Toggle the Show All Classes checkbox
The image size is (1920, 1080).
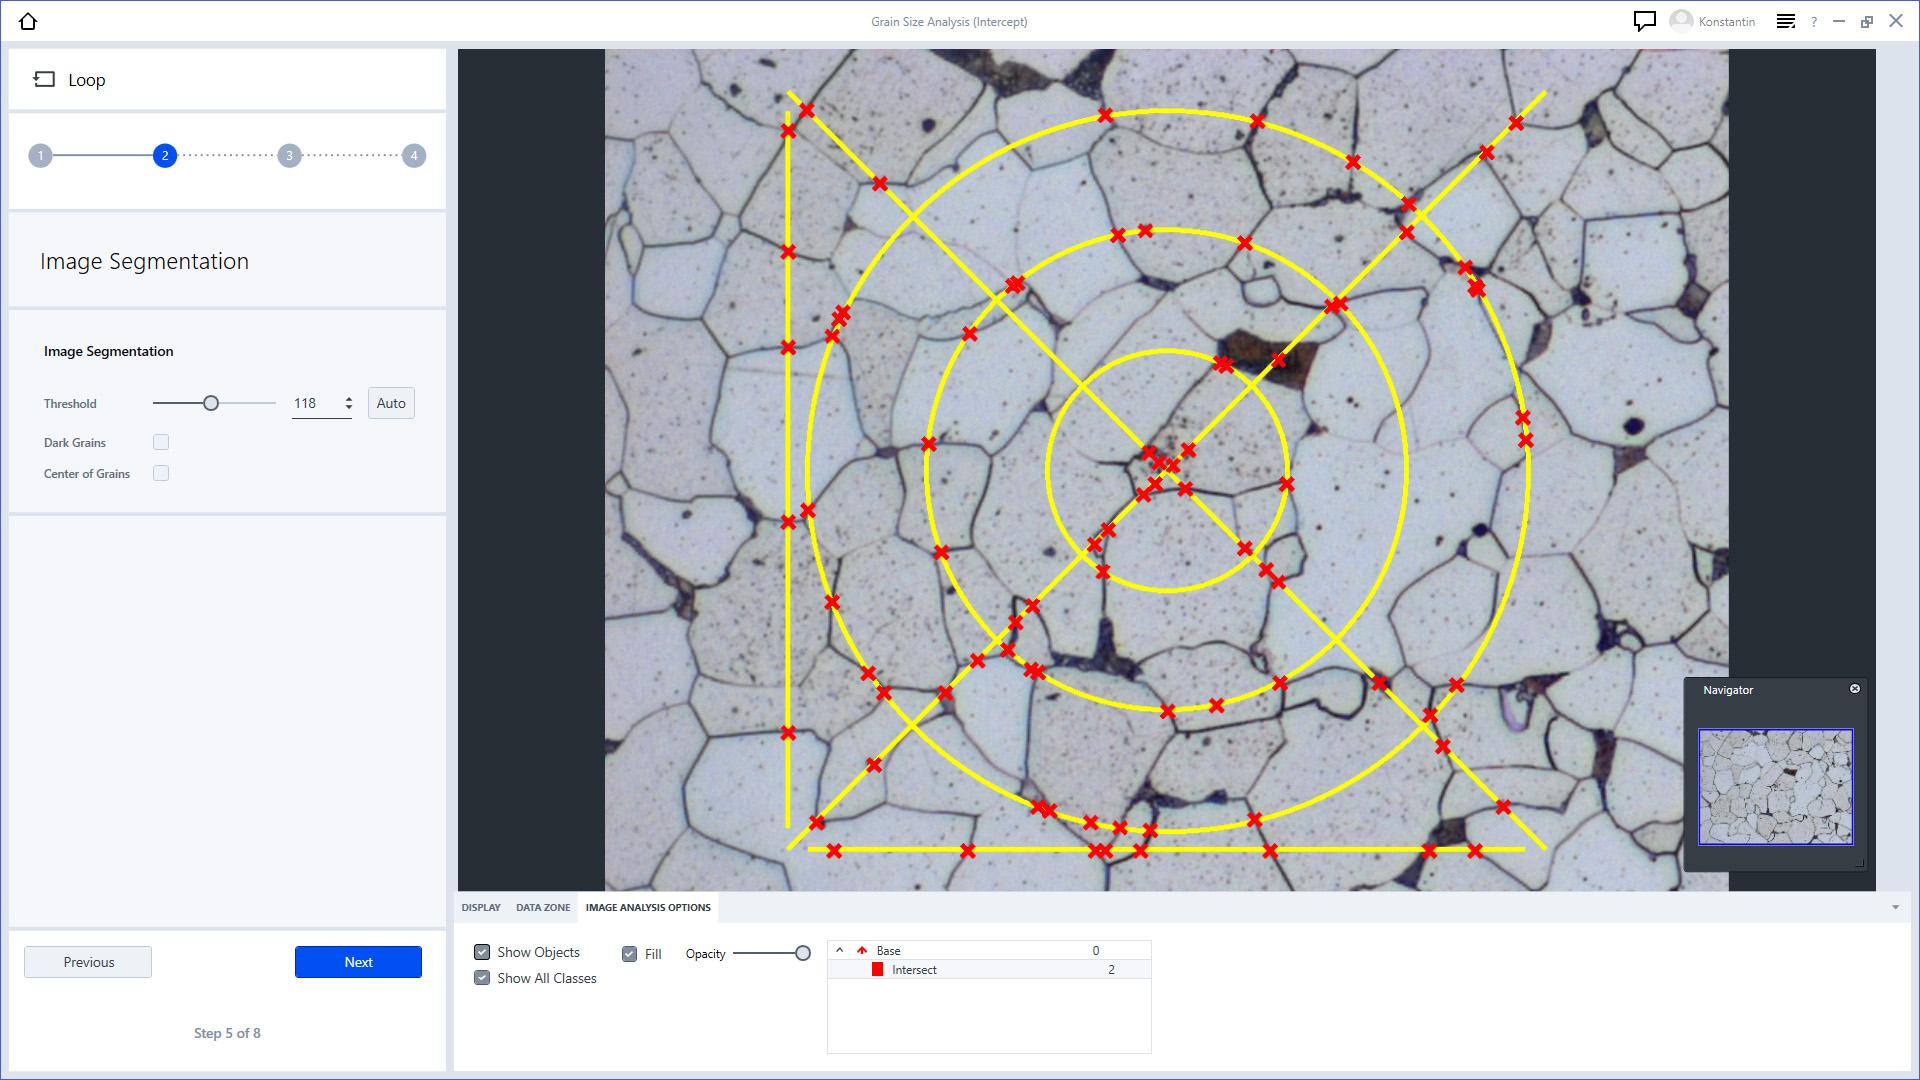(483, 978)
